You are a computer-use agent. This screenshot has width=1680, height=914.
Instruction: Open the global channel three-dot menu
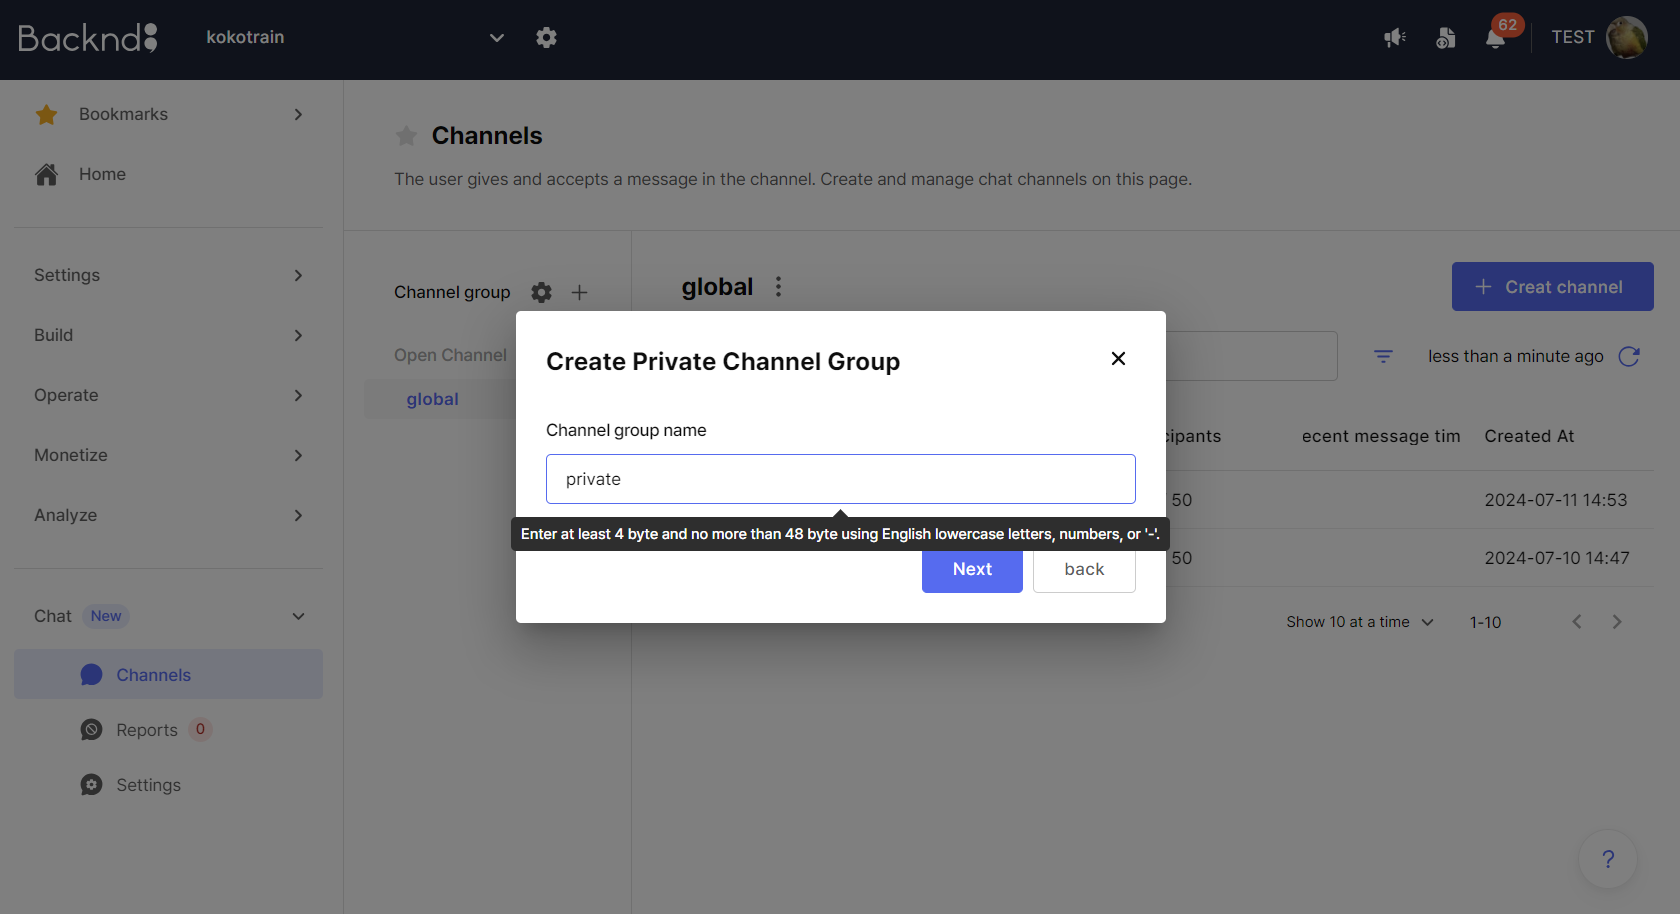point(778,287)
